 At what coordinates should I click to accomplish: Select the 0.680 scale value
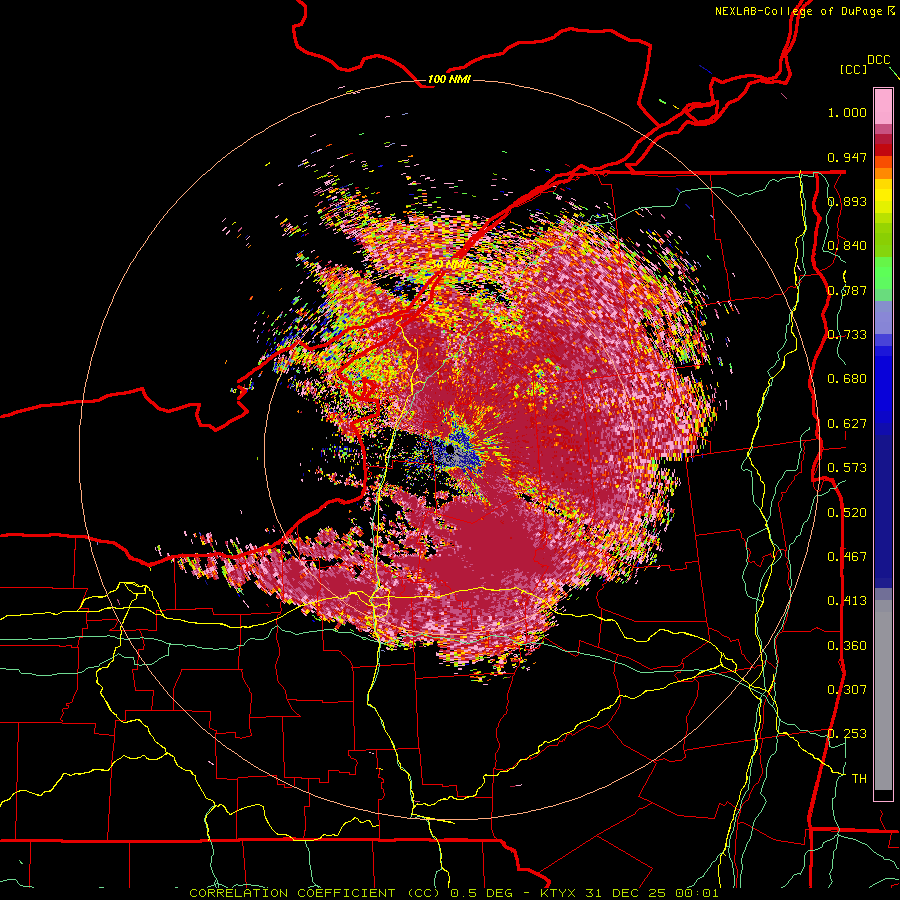[x=847, y=379]
